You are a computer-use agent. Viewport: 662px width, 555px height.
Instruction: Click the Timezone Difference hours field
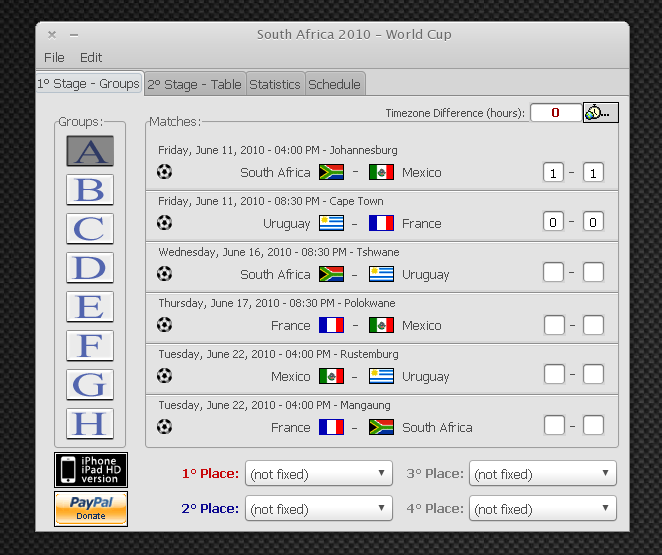[556, 112]
